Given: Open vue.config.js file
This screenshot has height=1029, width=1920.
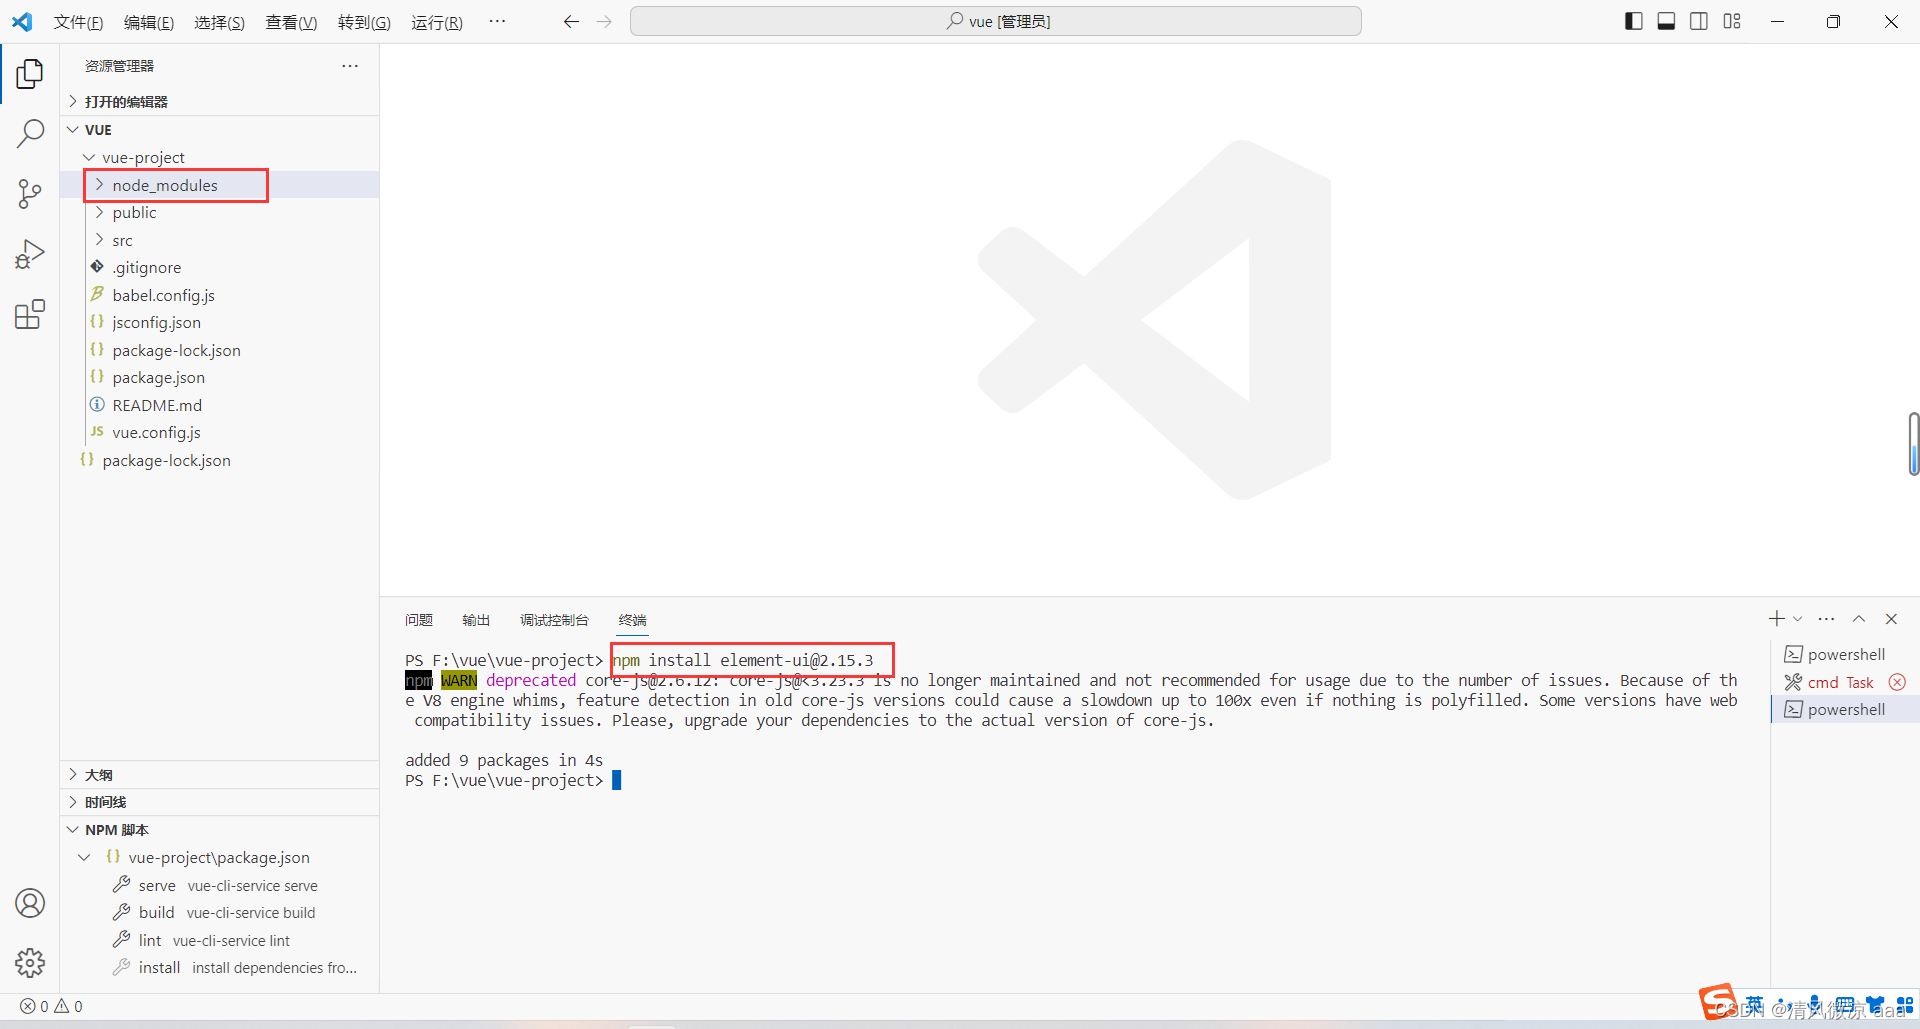Looking at the screenshot, I should (220, 432).
